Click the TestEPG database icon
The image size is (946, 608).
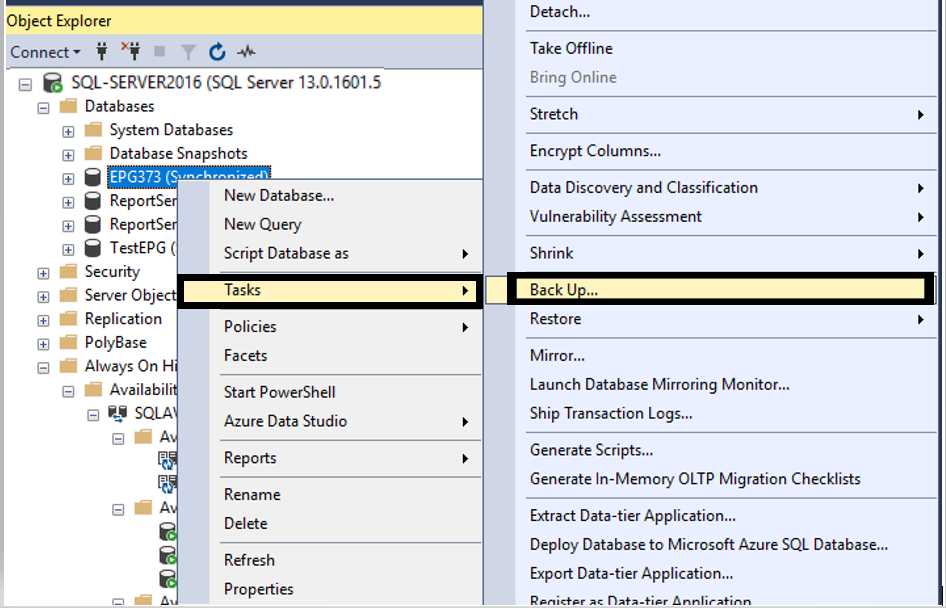93,248
